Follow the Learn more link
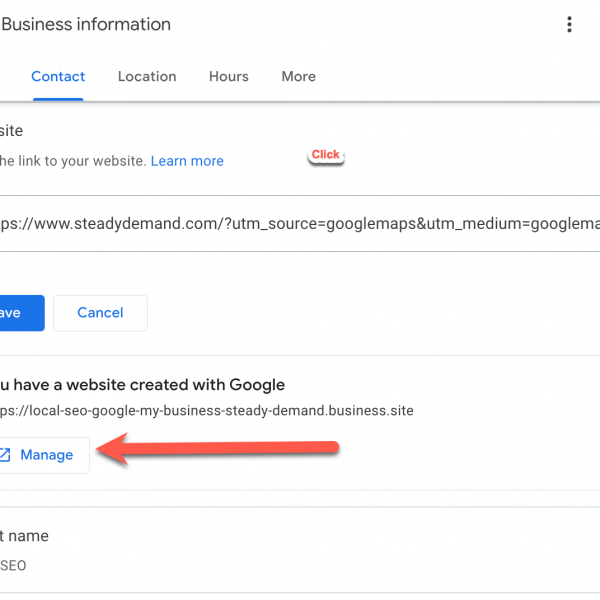Screen dimensions: 600x600 coord(187,161)
